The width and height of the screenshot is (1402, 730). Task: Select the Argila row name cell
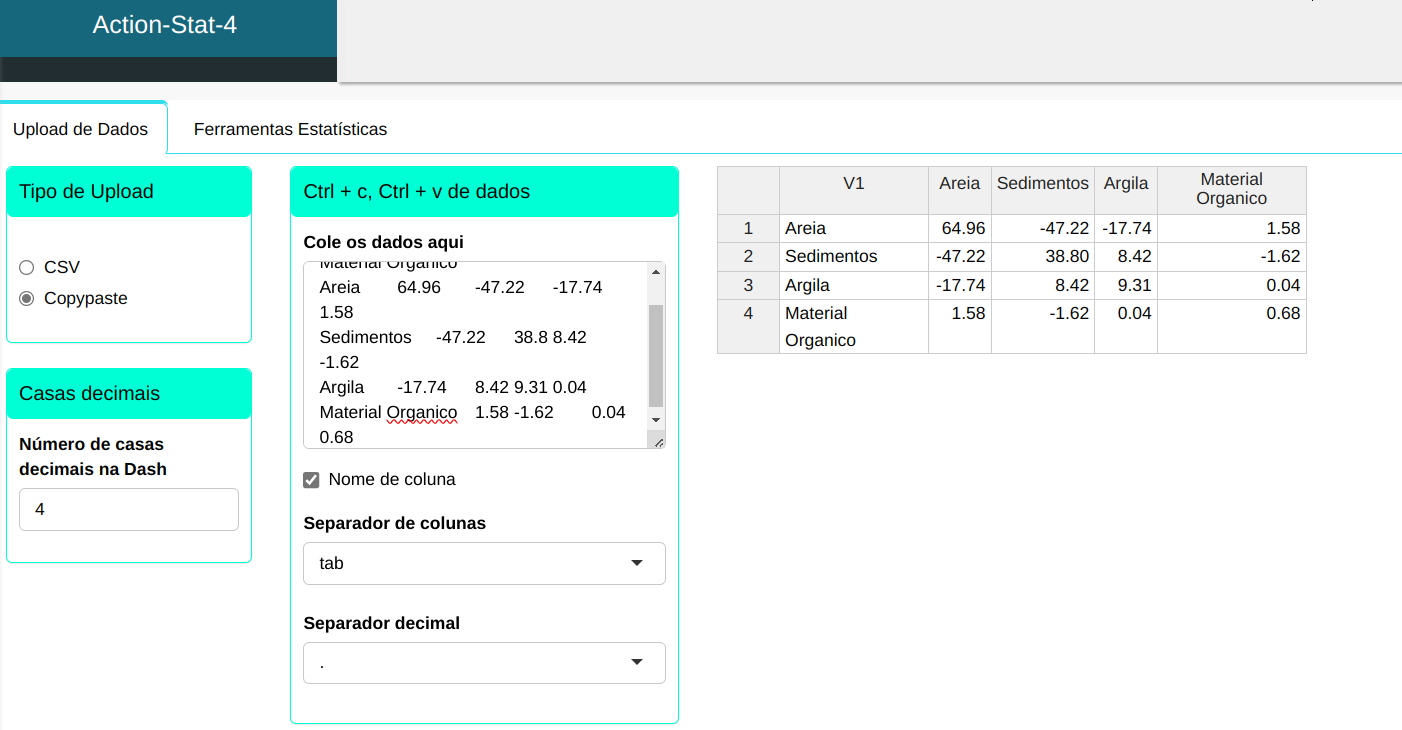[x=808, y=285]
